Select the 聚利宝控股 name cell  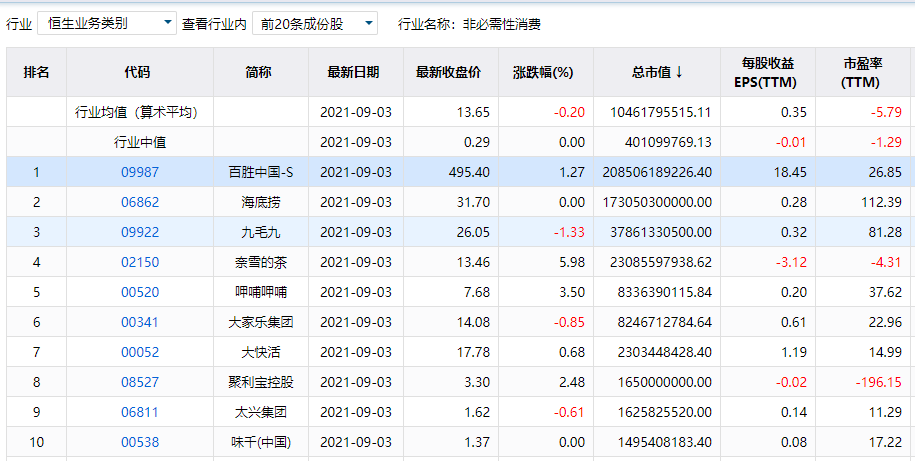point(261,382)
